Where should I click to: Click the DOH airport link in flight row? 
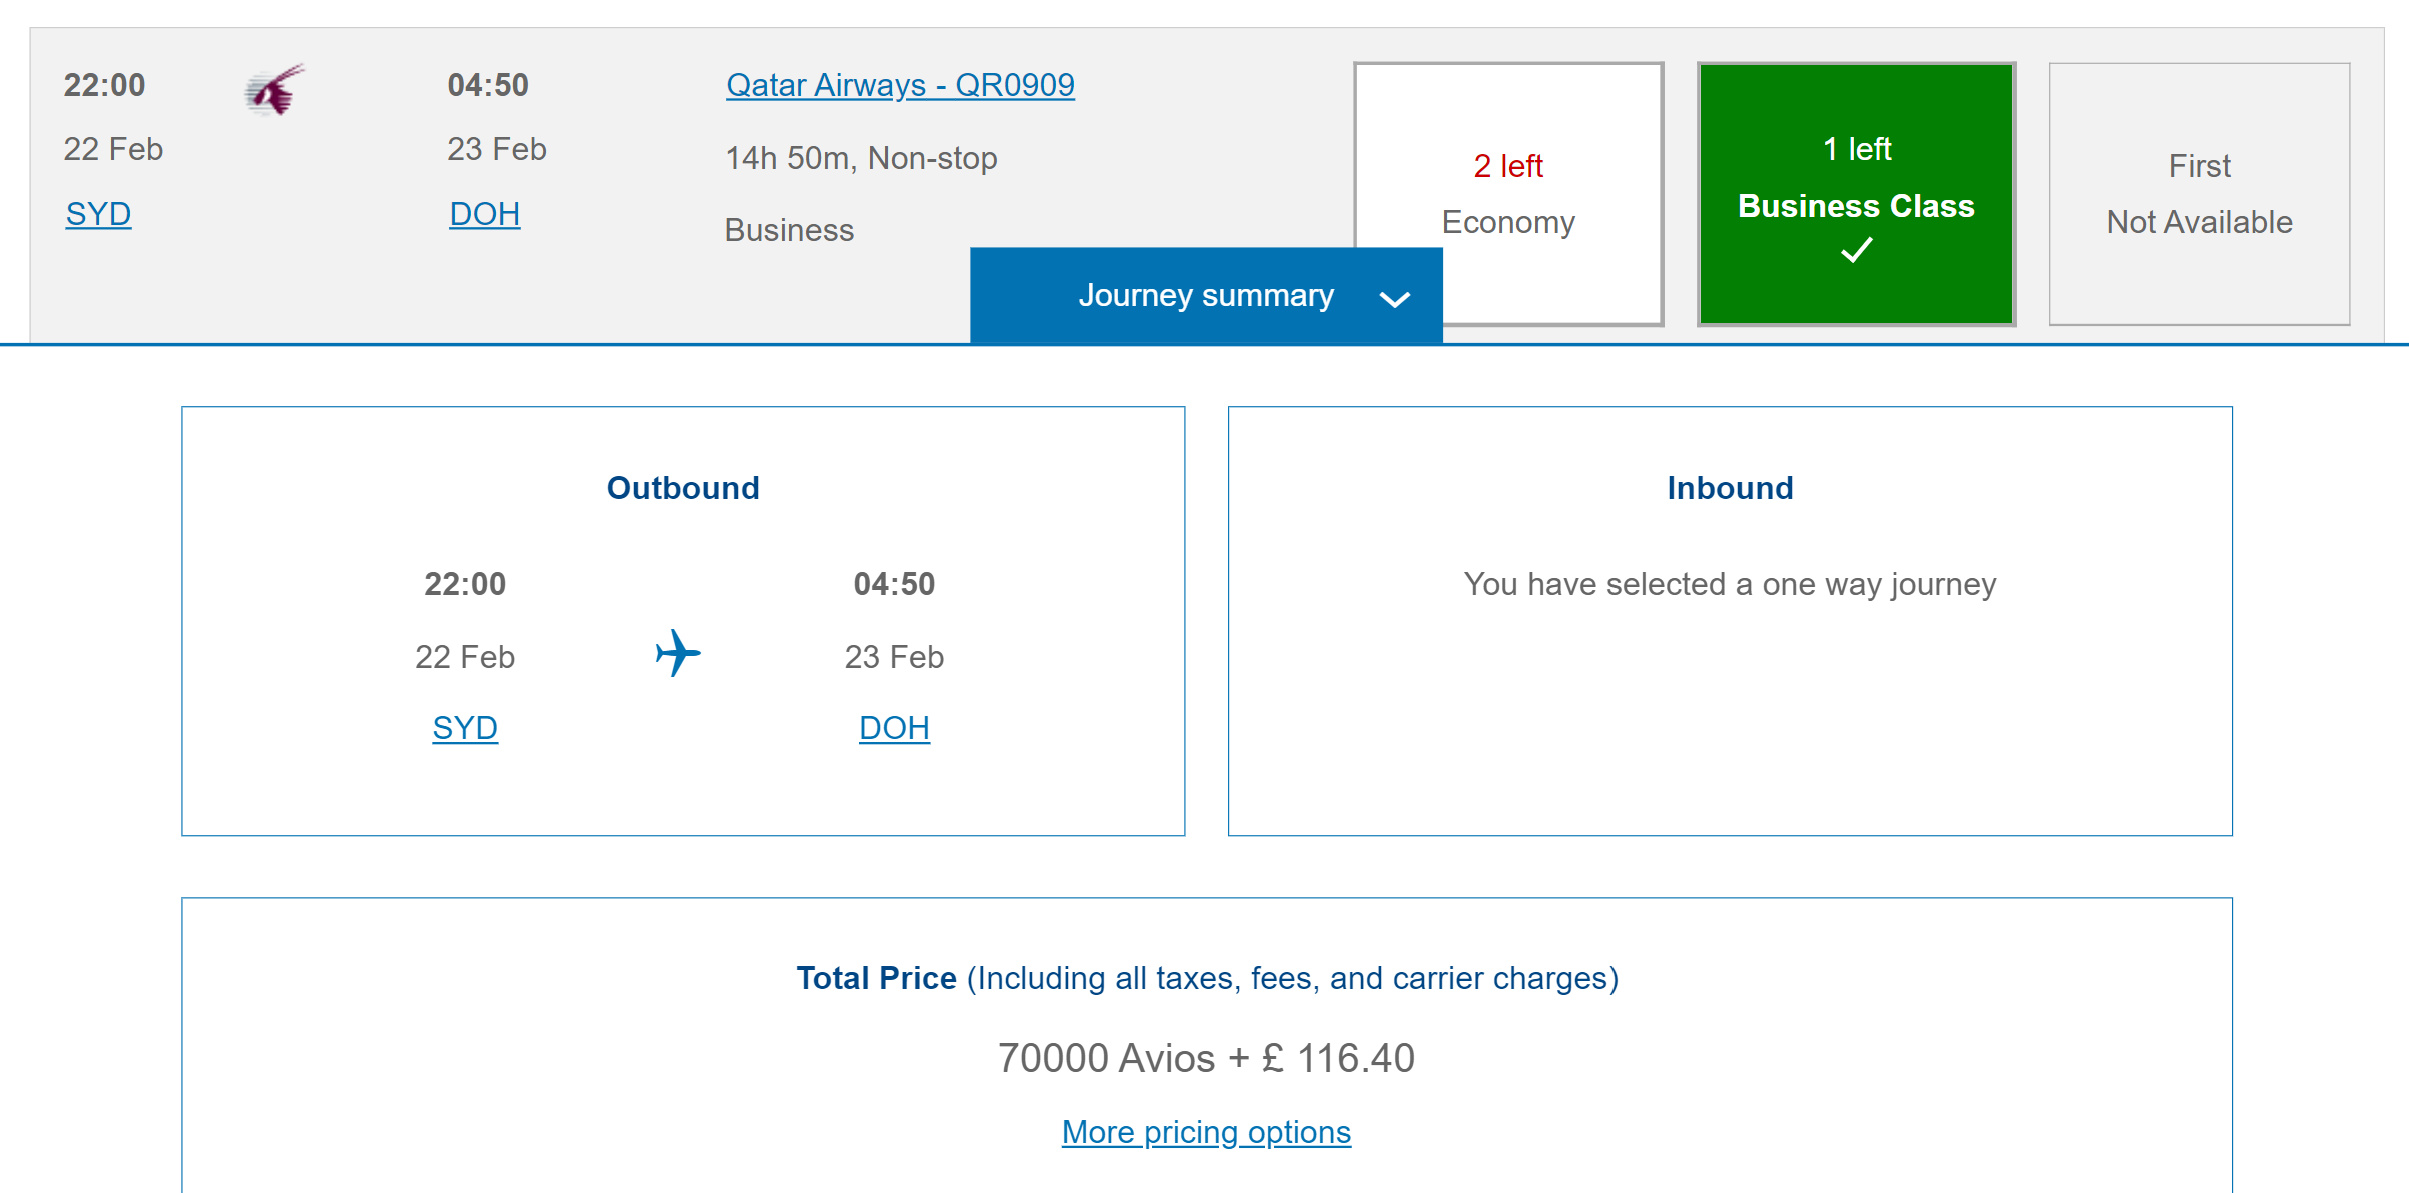(x=484, y=214)
